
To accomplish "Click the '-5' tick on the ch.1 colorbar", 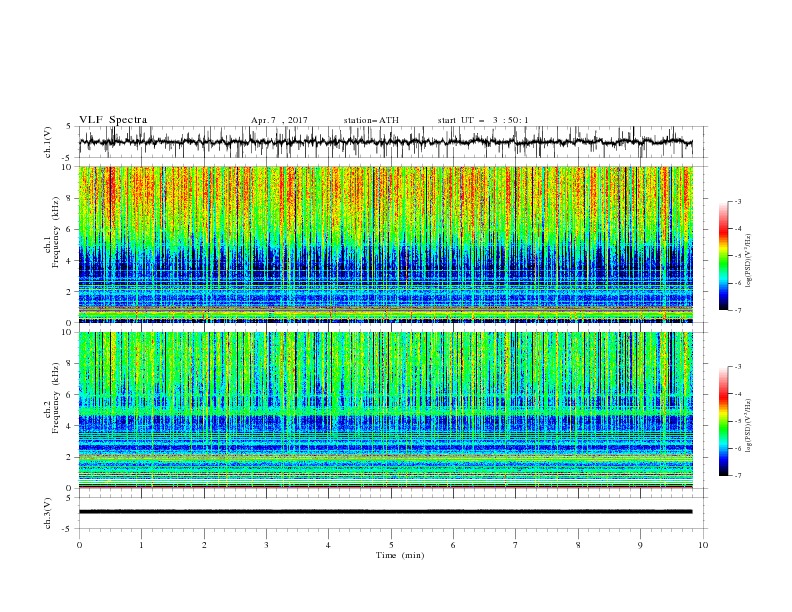I will click(738, 256).
